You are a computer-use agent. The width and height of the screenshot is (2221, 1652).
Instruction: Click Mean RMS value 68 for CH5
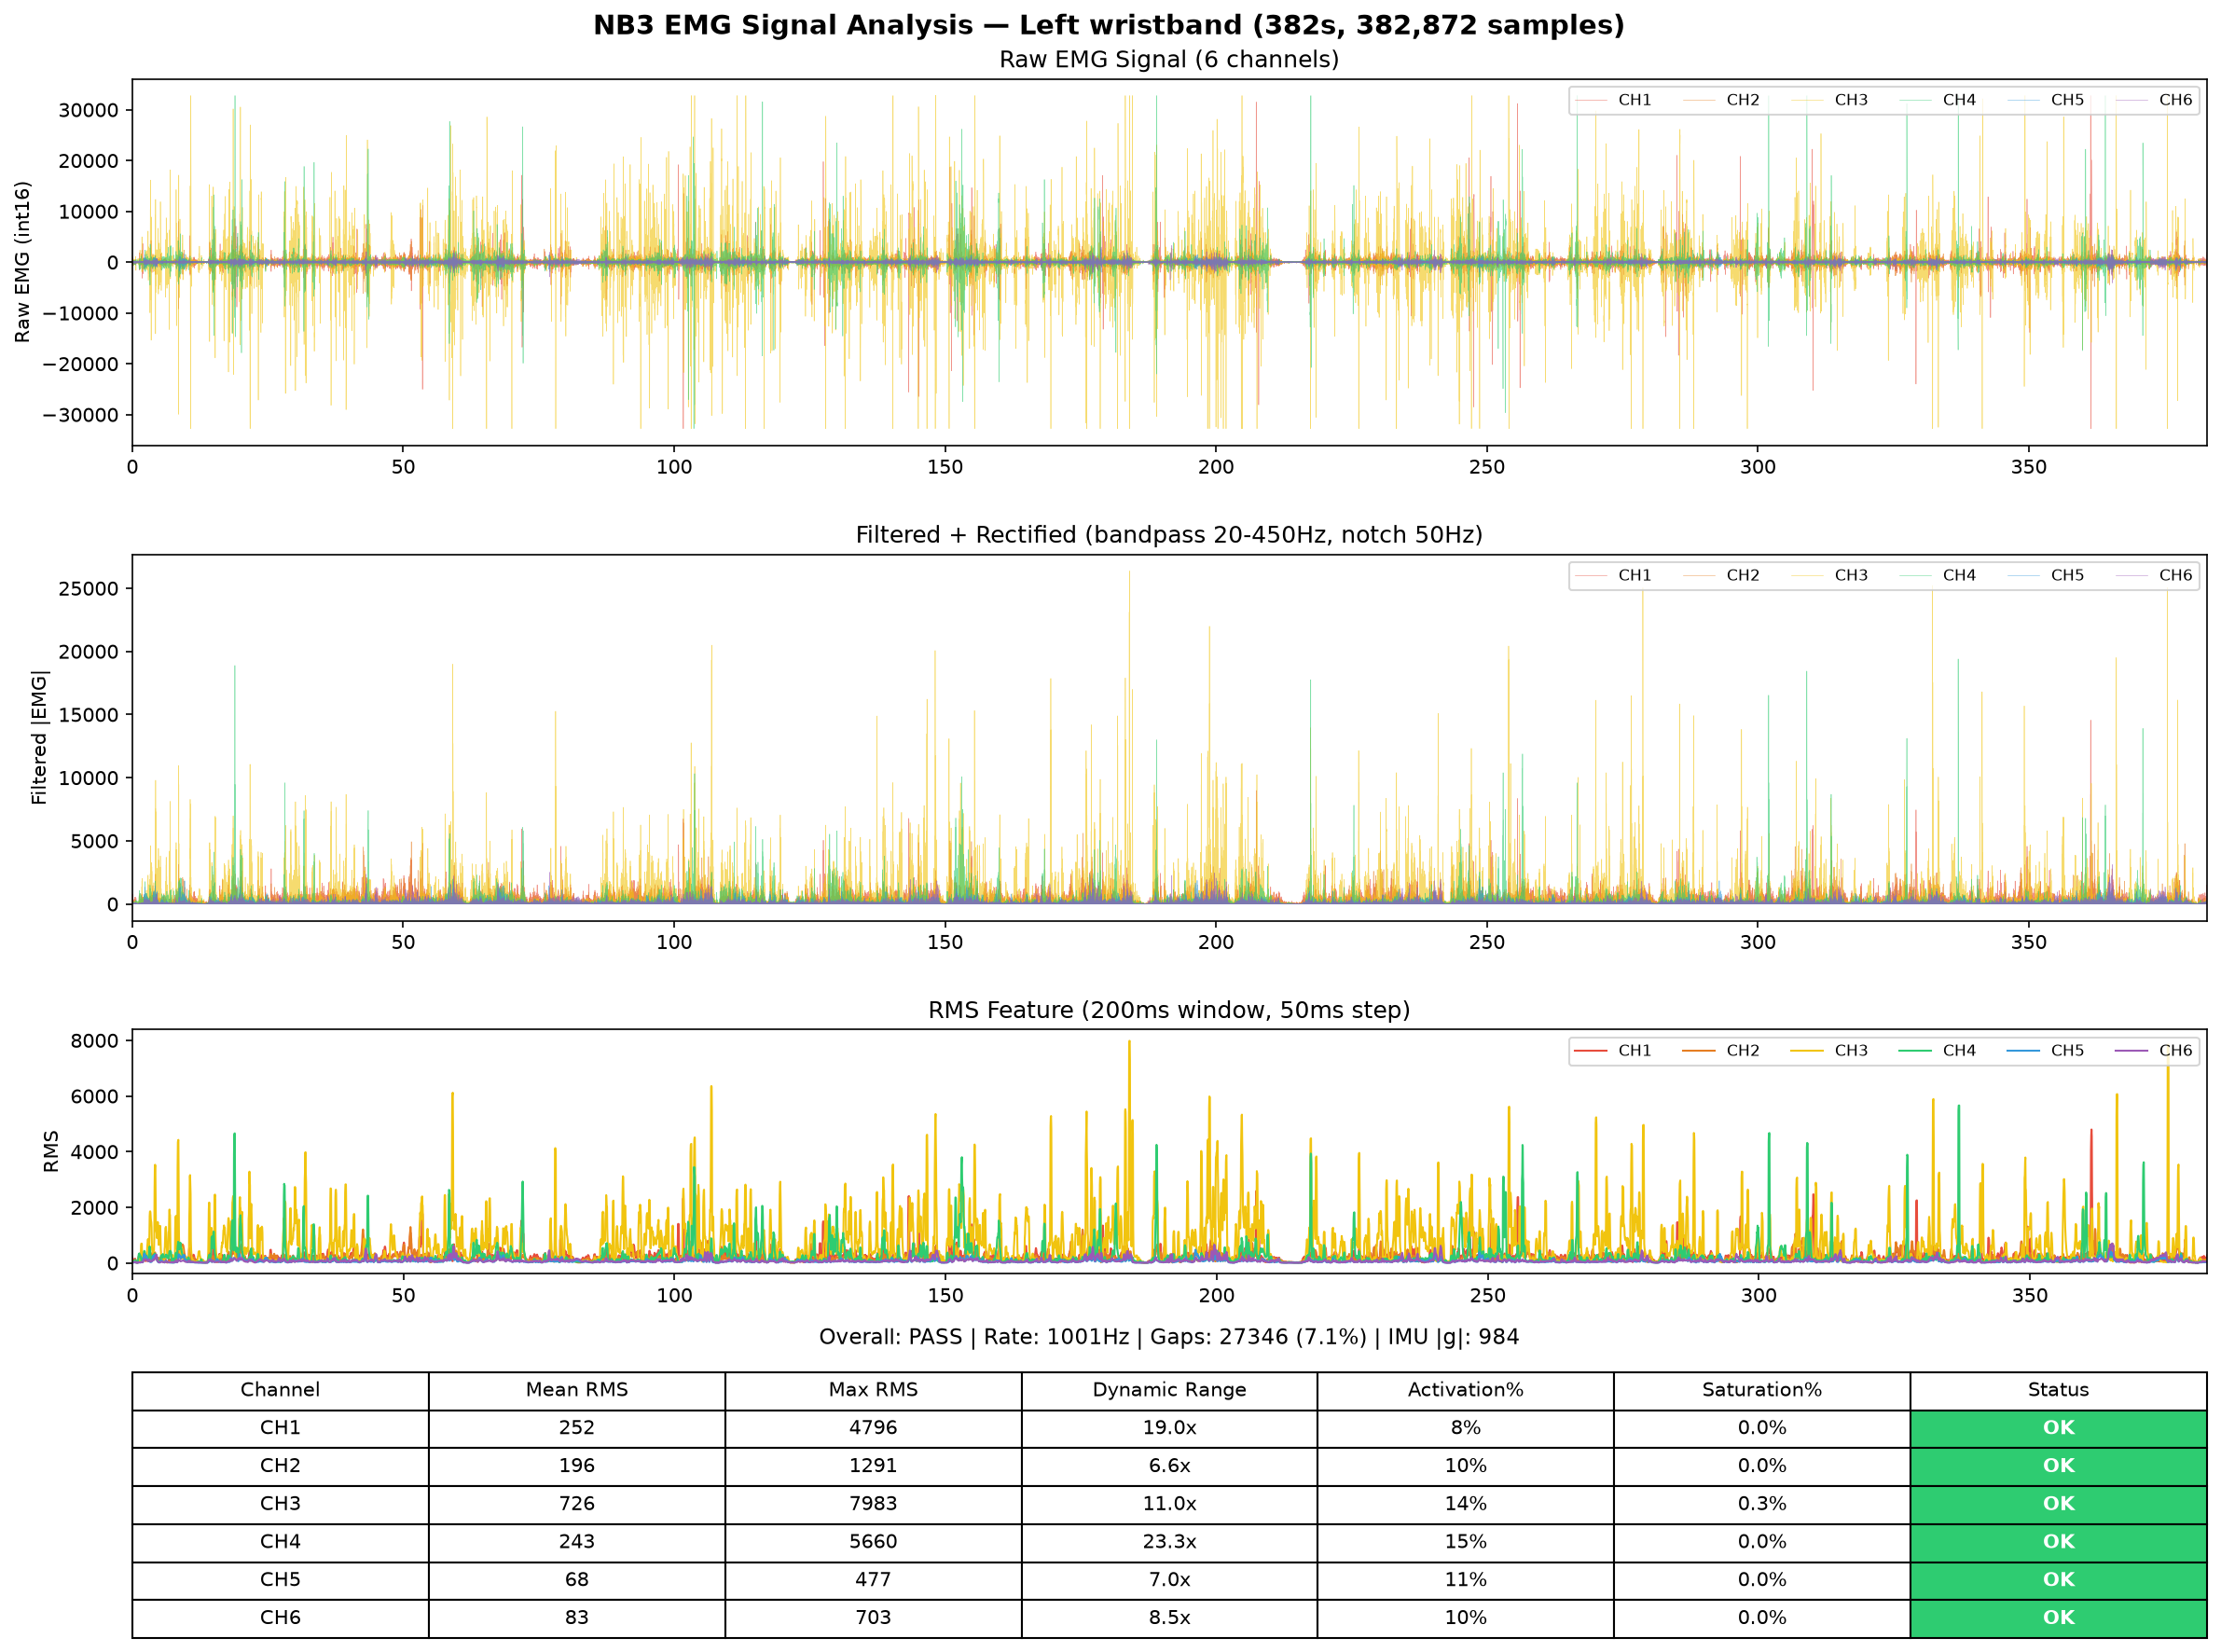tap(577, 1580)
